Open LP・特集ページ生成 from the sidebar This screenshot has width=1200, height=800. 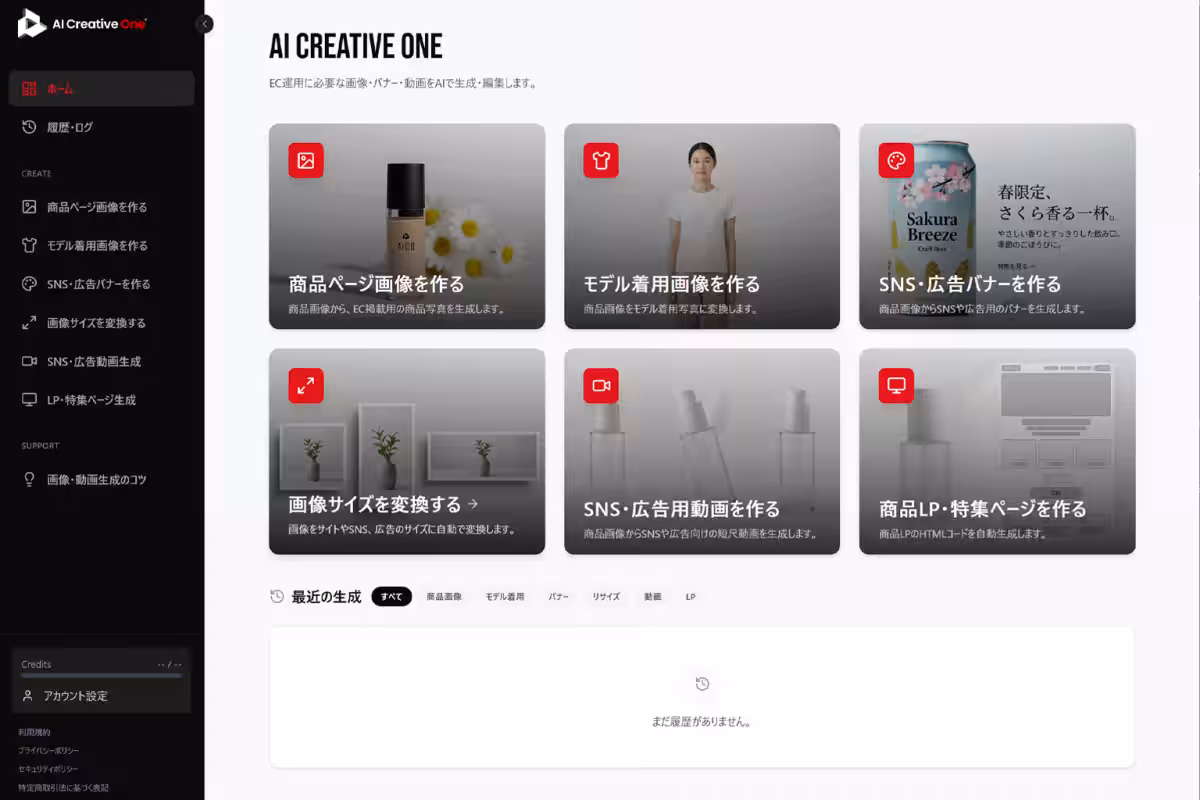[101, 400]
